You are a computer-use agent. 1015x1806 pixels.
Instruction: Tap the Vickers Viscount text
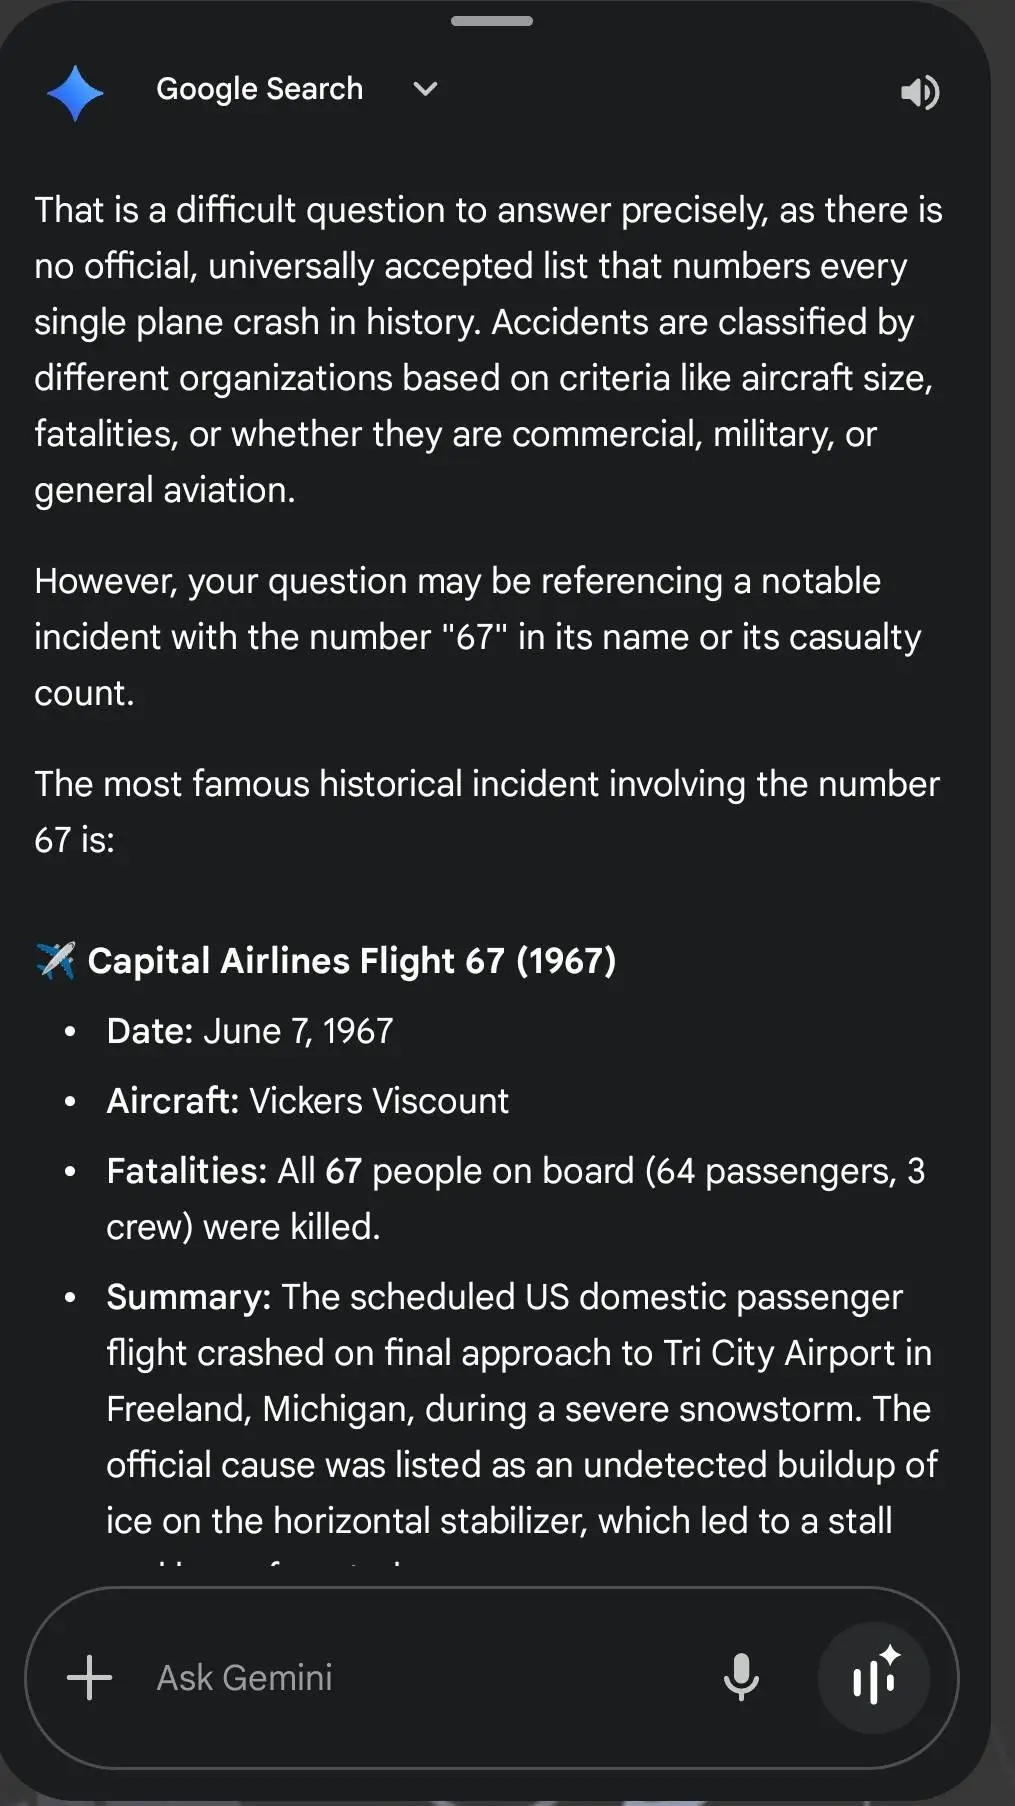tap(379, 1101)
